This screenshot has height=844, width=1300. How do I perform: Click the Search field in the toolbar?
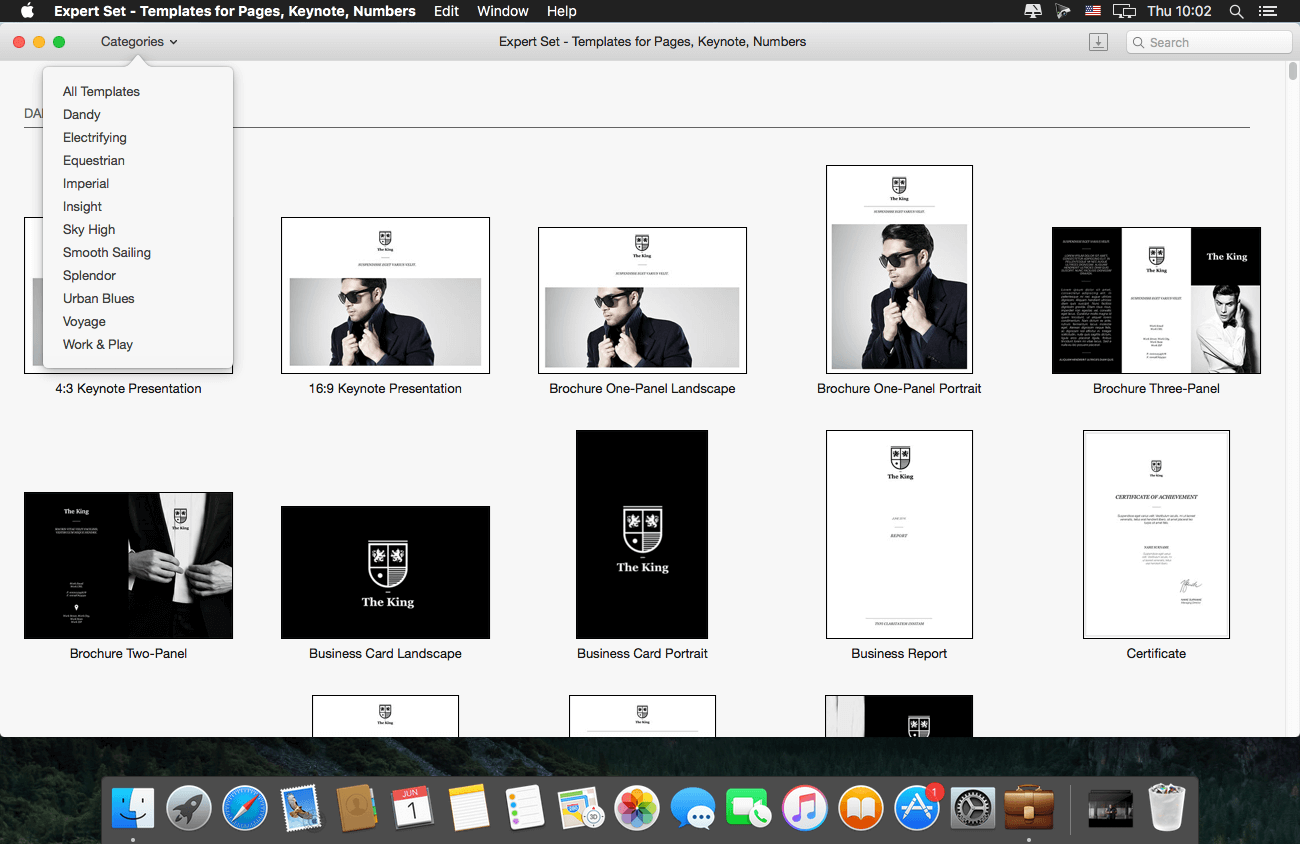pyautogui.click(x=1209, y=42)
